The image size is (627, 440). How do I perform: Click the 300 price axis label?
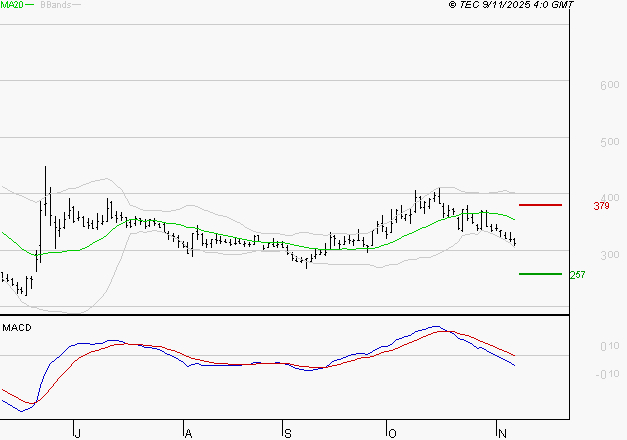tap(609, 255)
